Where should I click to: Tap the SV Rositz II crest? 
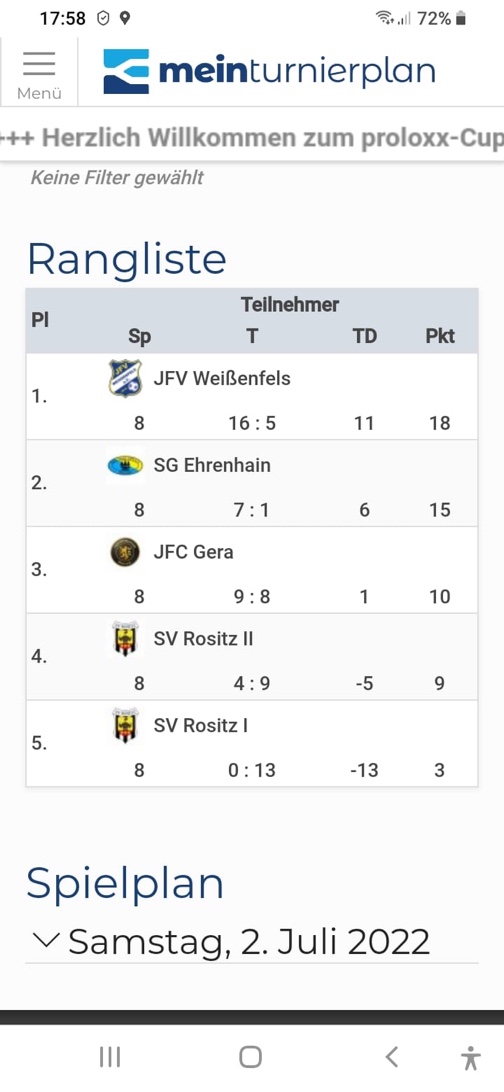point(125,639)
